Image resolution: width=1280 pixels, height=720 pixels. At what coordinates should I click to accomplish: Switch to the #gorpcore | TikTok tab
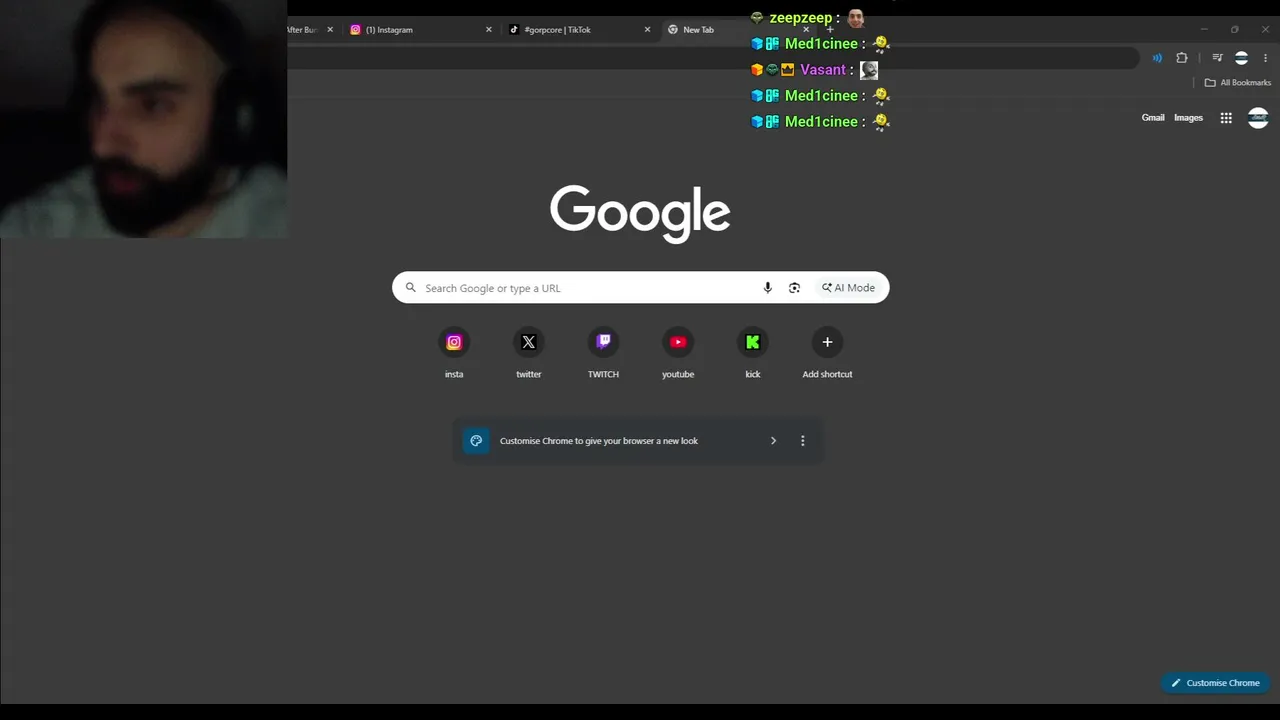pyautogui.click(x=578, y=30)
